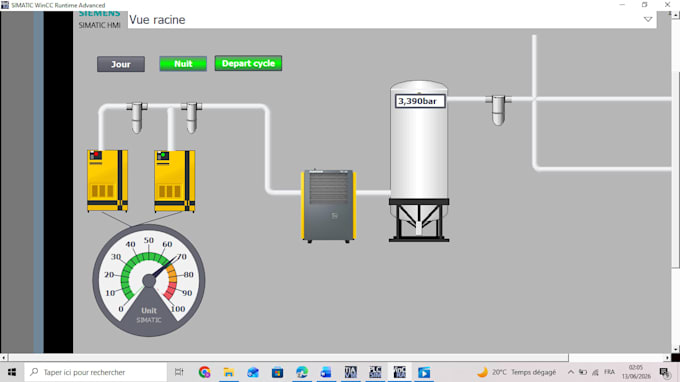Screen dimensions: 680x382
Task: Select the right compressor with green indicator
Action: (175, 180)
